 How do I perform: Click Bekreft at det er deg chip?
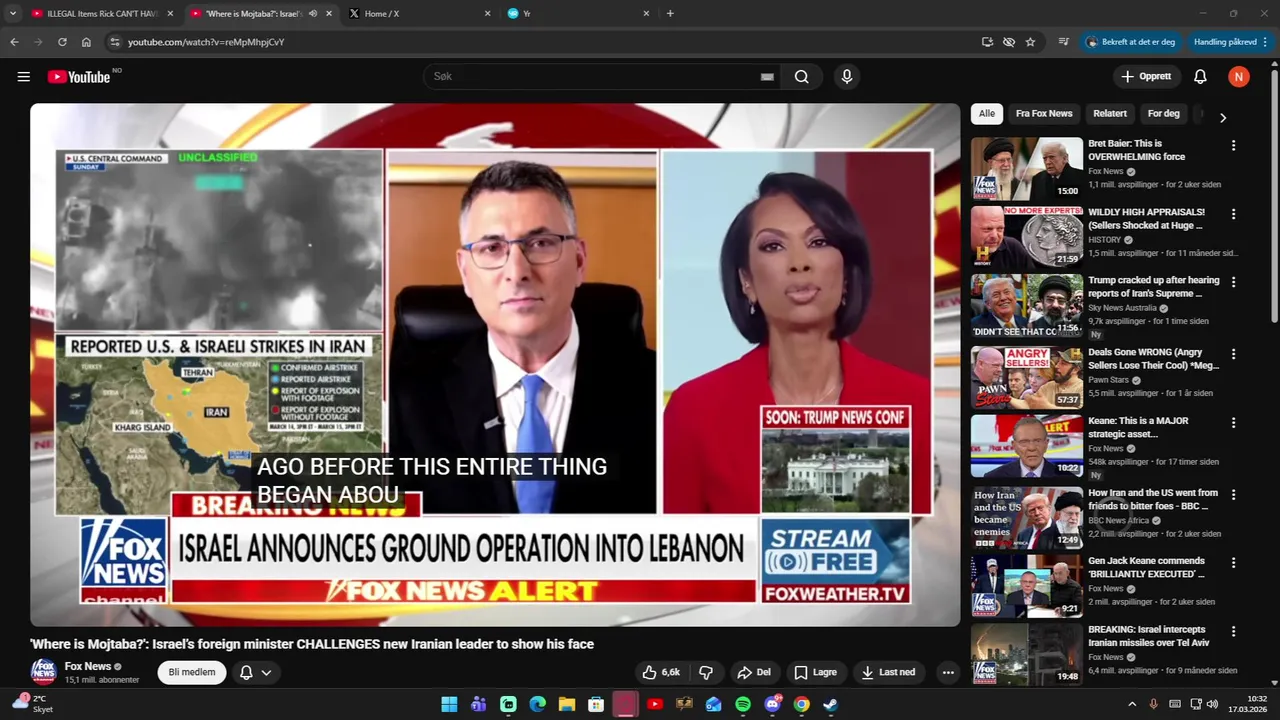(x=1131, y=42)
